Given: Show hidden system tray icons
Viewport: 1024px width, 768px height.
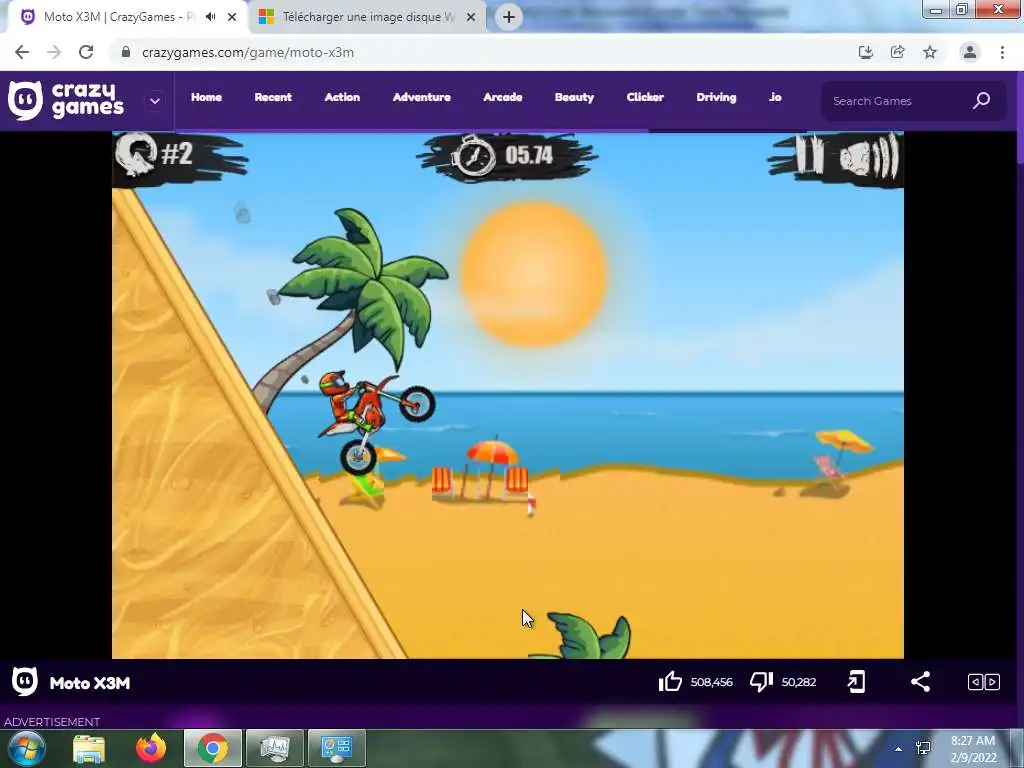Looking at the screenshot, I should click(899, 749).
